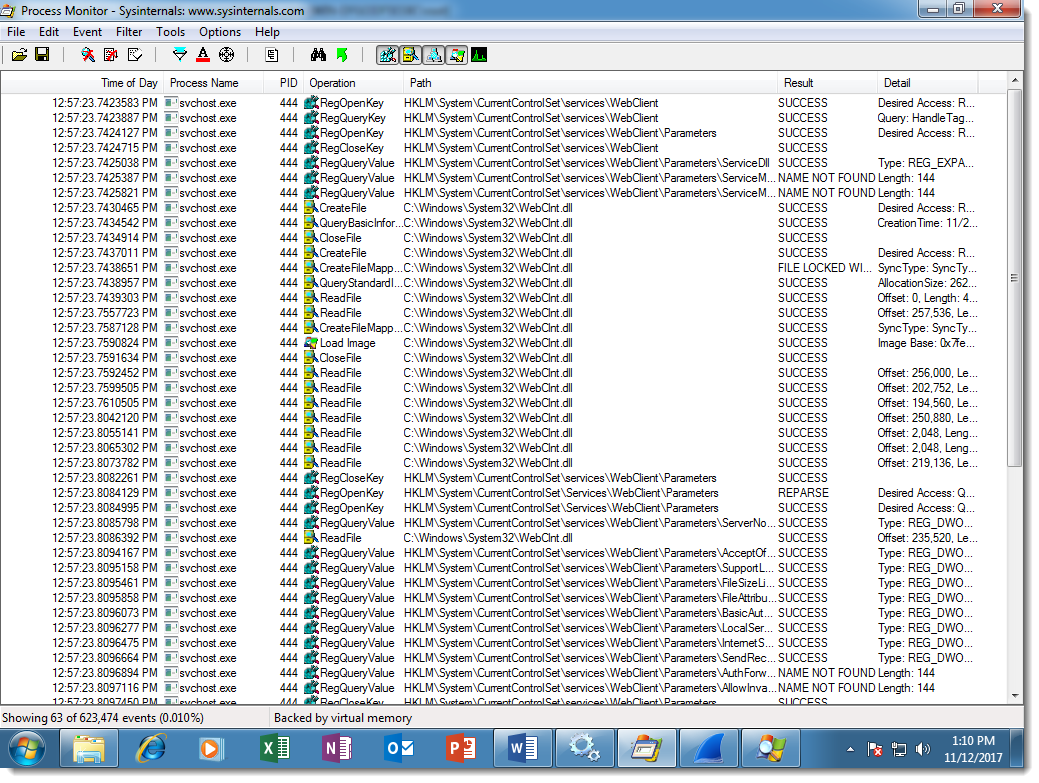Screen dimensions: 1039x783
Task: Open the Tools menu
Action: point(170,32)
